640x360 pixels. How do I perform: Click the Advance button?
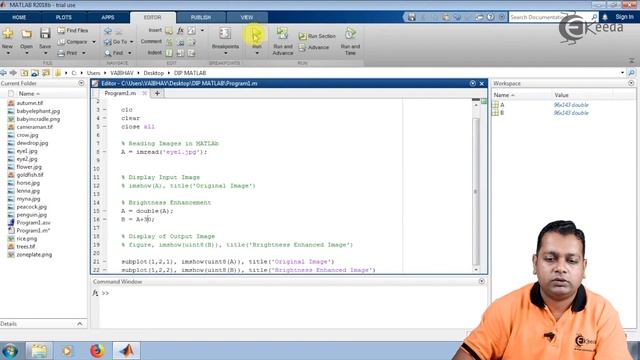click(x=313, y=47)
